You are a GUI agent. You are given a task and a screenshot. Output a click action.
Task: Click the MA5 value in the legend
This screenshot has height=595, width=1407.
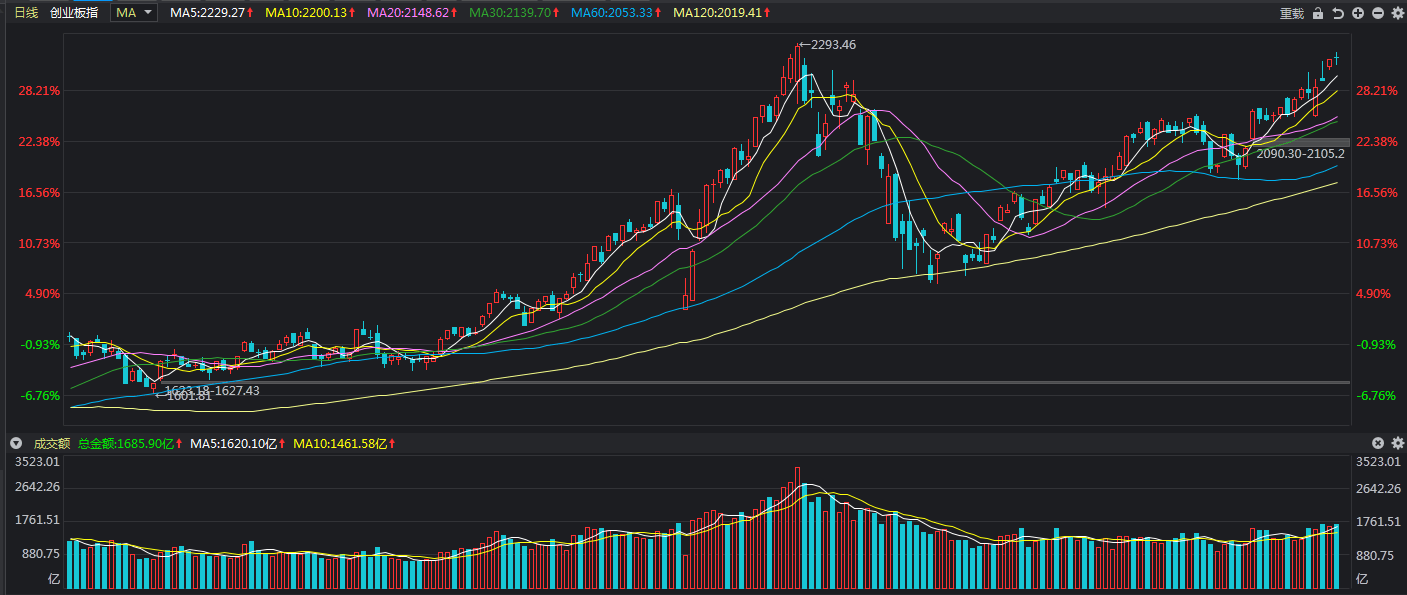tap(211, 13)
